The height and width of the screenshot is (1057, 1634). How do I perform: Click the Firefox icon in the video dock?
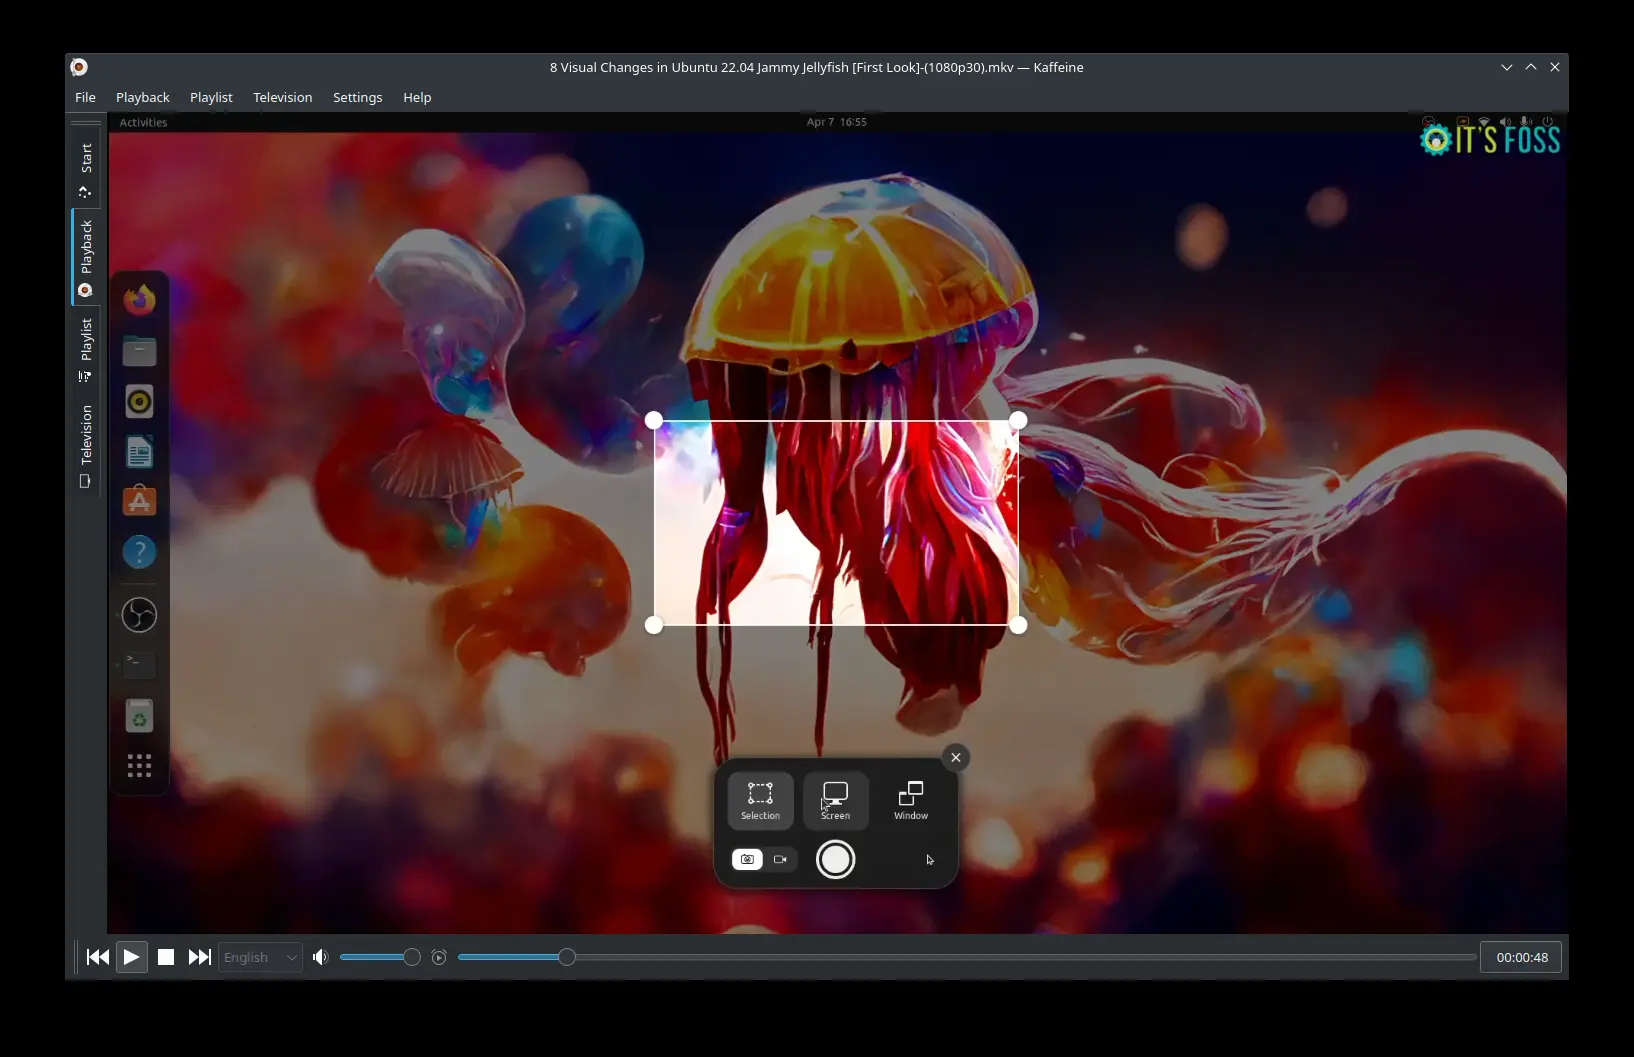pyautogui.click(x=139, y=299)
